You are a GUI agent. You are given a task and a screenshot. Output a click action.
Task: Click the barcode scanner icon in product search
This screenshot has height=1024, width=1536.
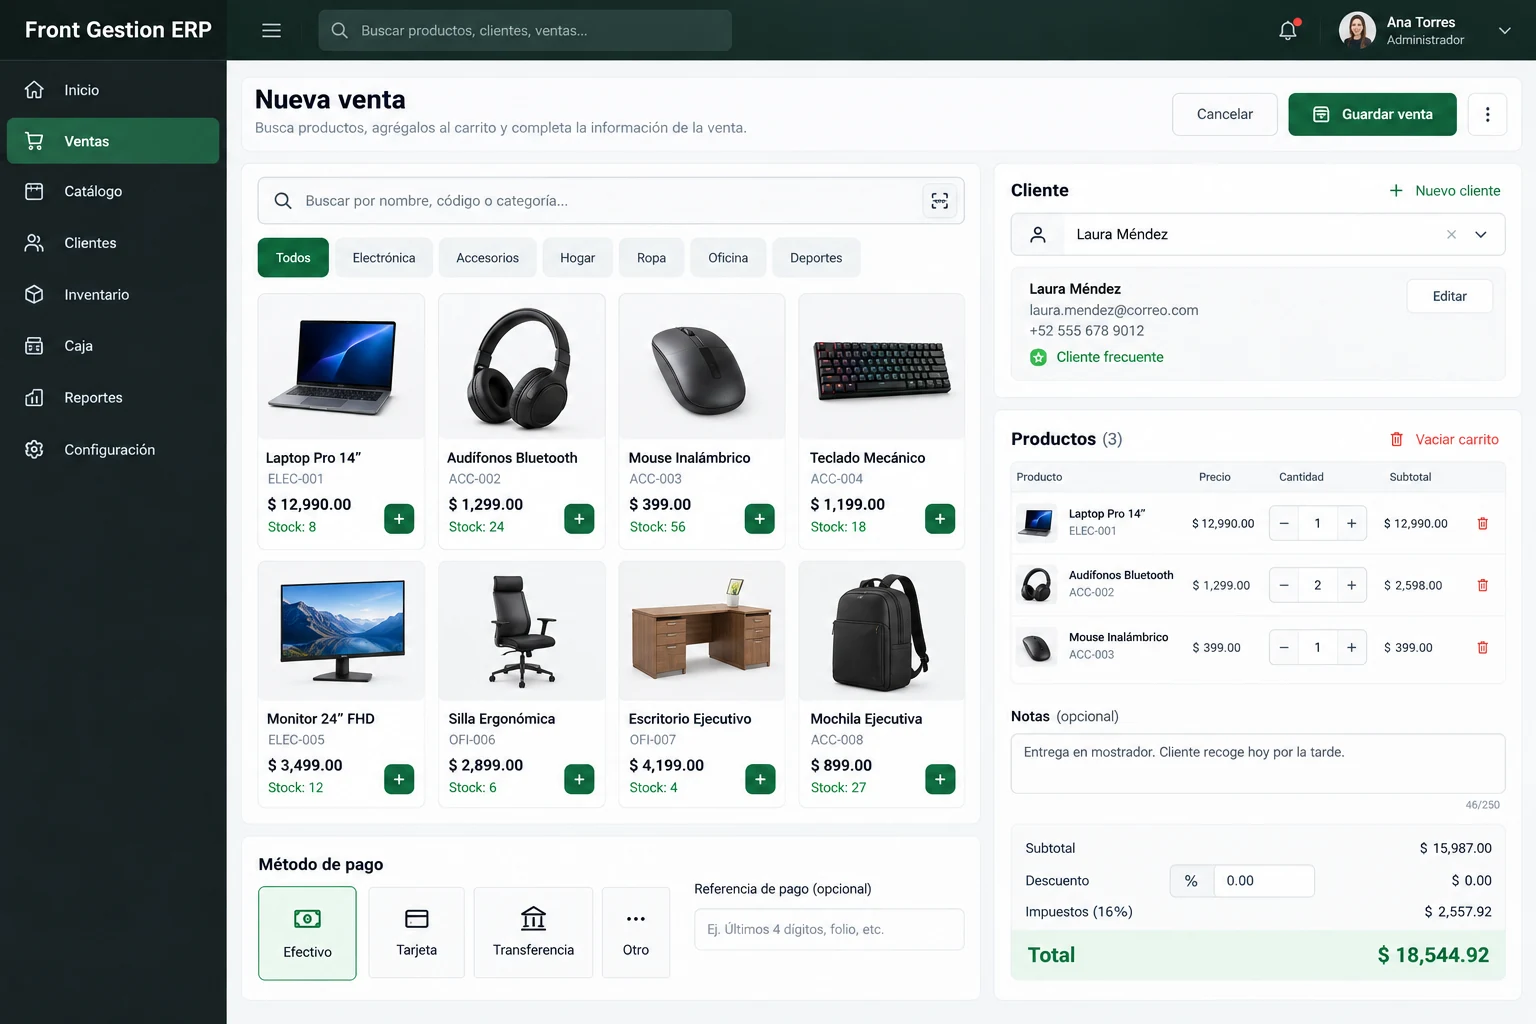pos(940,201)
